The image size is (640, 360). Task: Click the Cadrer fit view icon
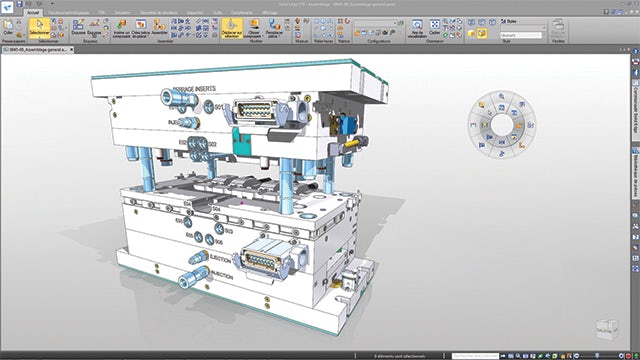435,27
